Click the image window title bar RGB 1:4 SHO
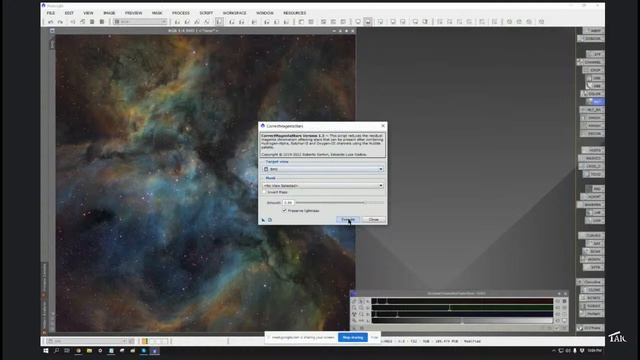This screenshot has width=640, height=360. pyautogui.click(x=193, y=31)
